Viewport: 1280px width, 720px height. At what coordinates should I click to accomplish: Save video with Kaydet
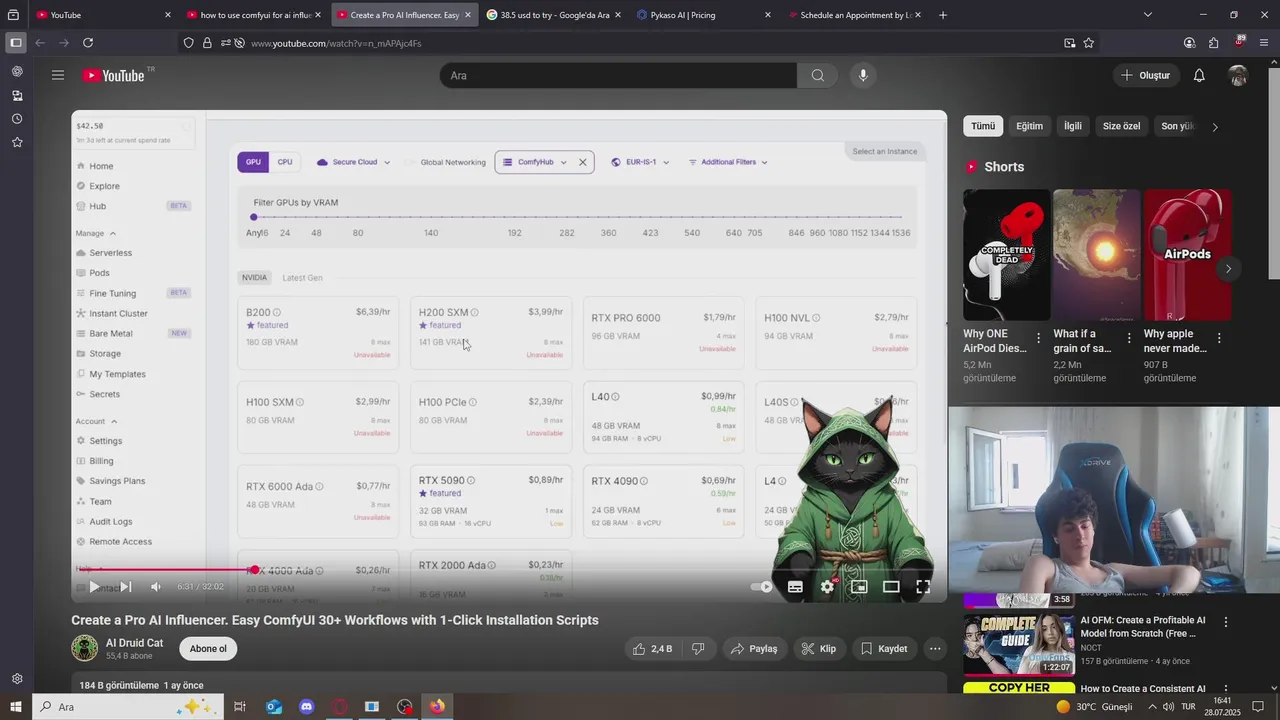coord(884,649)
